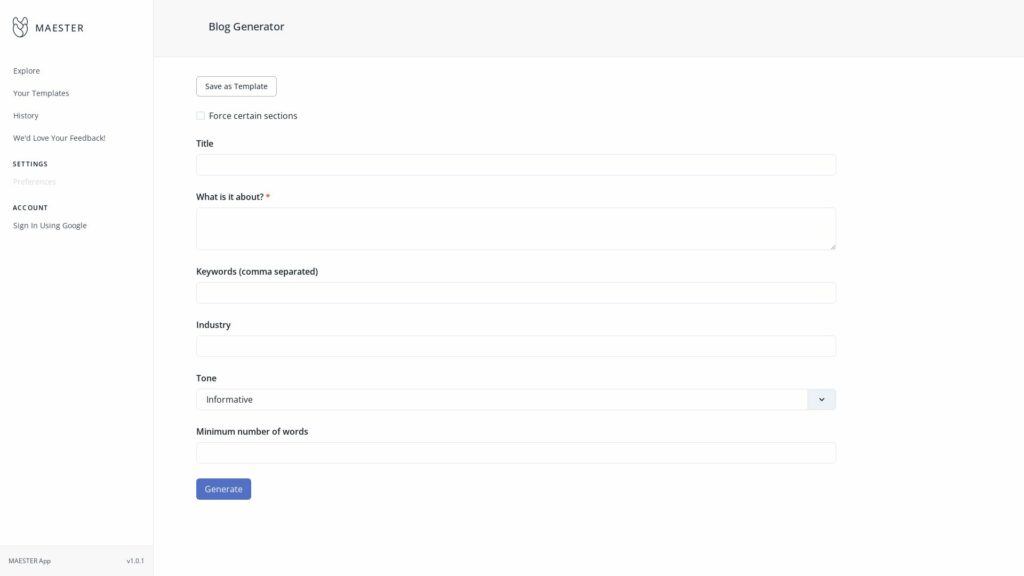Enable the Force certain sections checkbox
1024x576 pixels.
point(199,115)
